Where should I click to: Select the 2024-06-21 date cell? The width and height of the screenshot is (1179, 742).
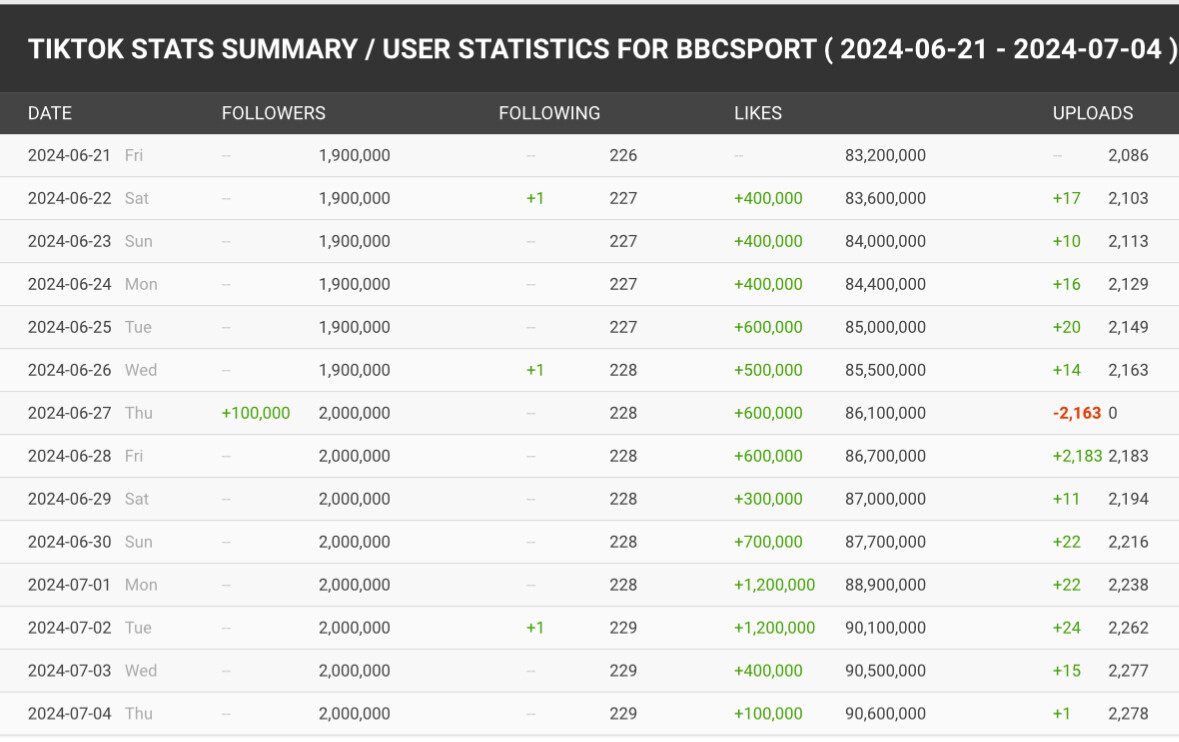[x=69, y=156]
